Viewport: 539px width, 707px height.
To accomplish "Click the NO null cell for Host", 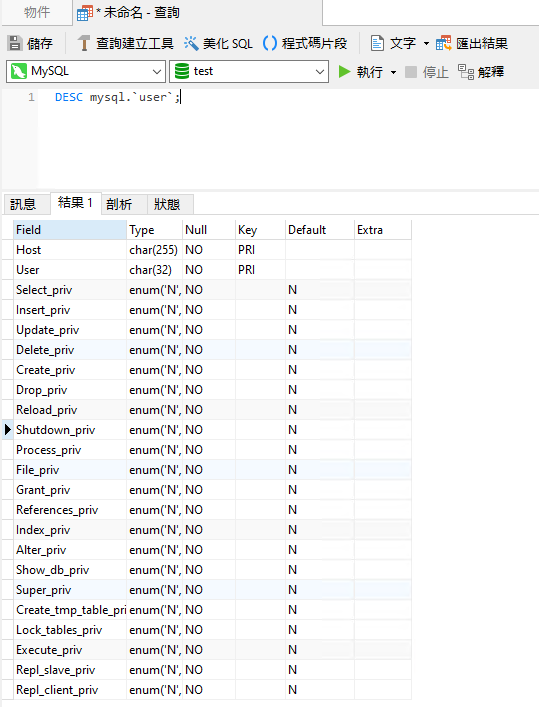I will pyautogui.click(x=209, y=250).
